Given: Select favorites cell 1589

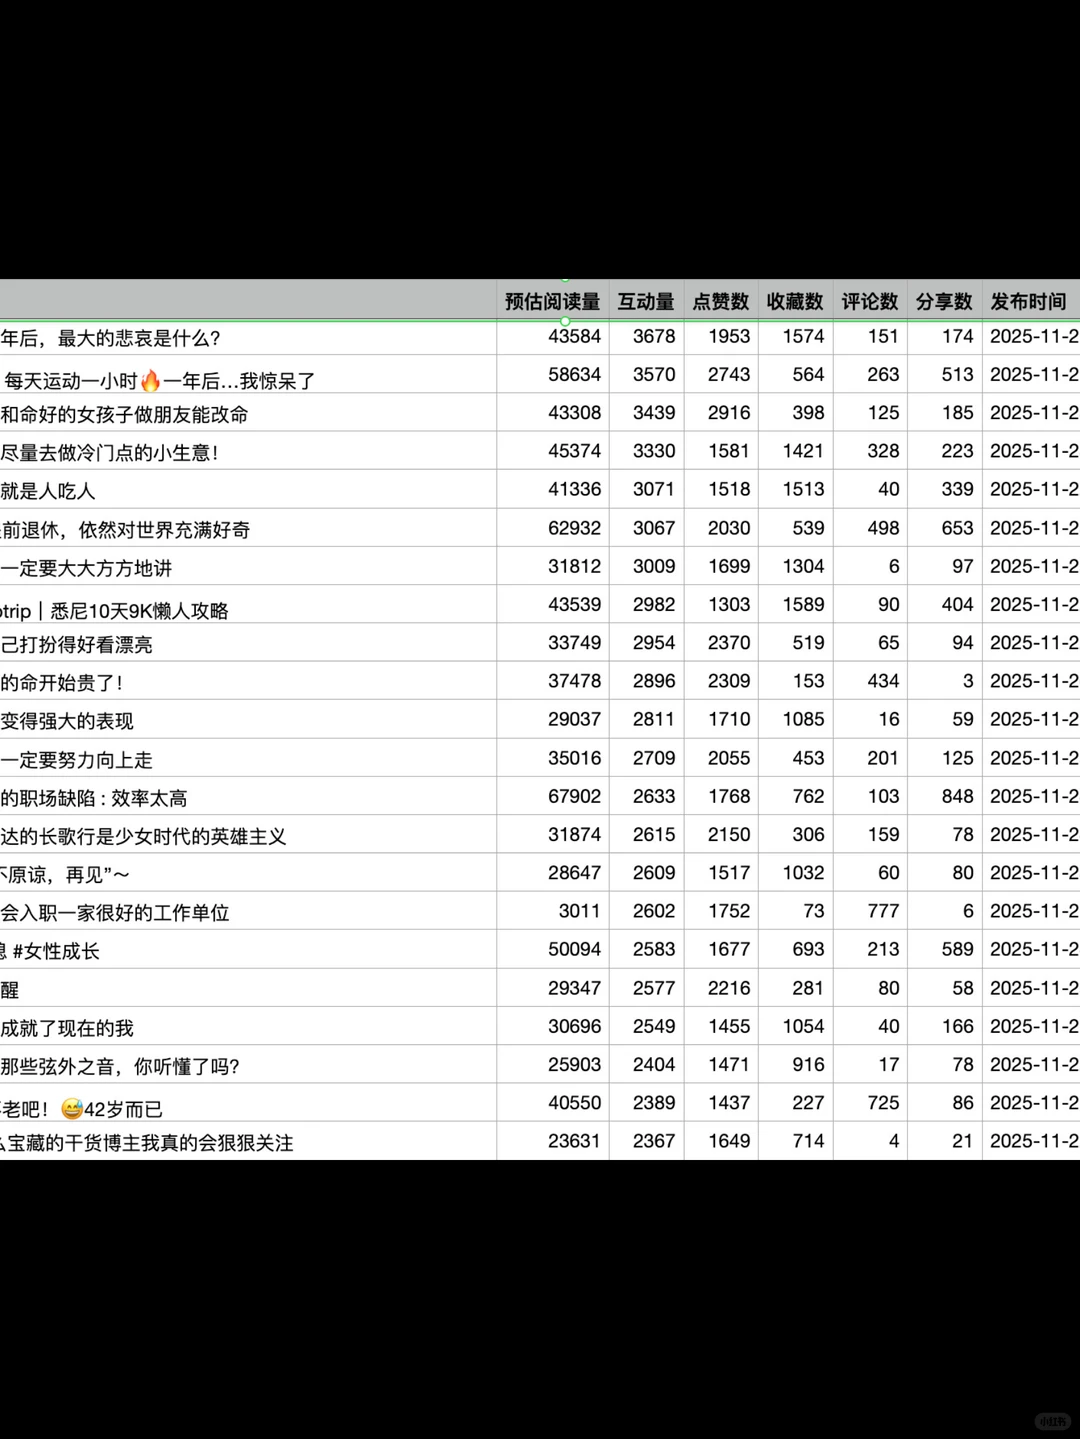Looking at the screenshot, I should pos(795,604).
